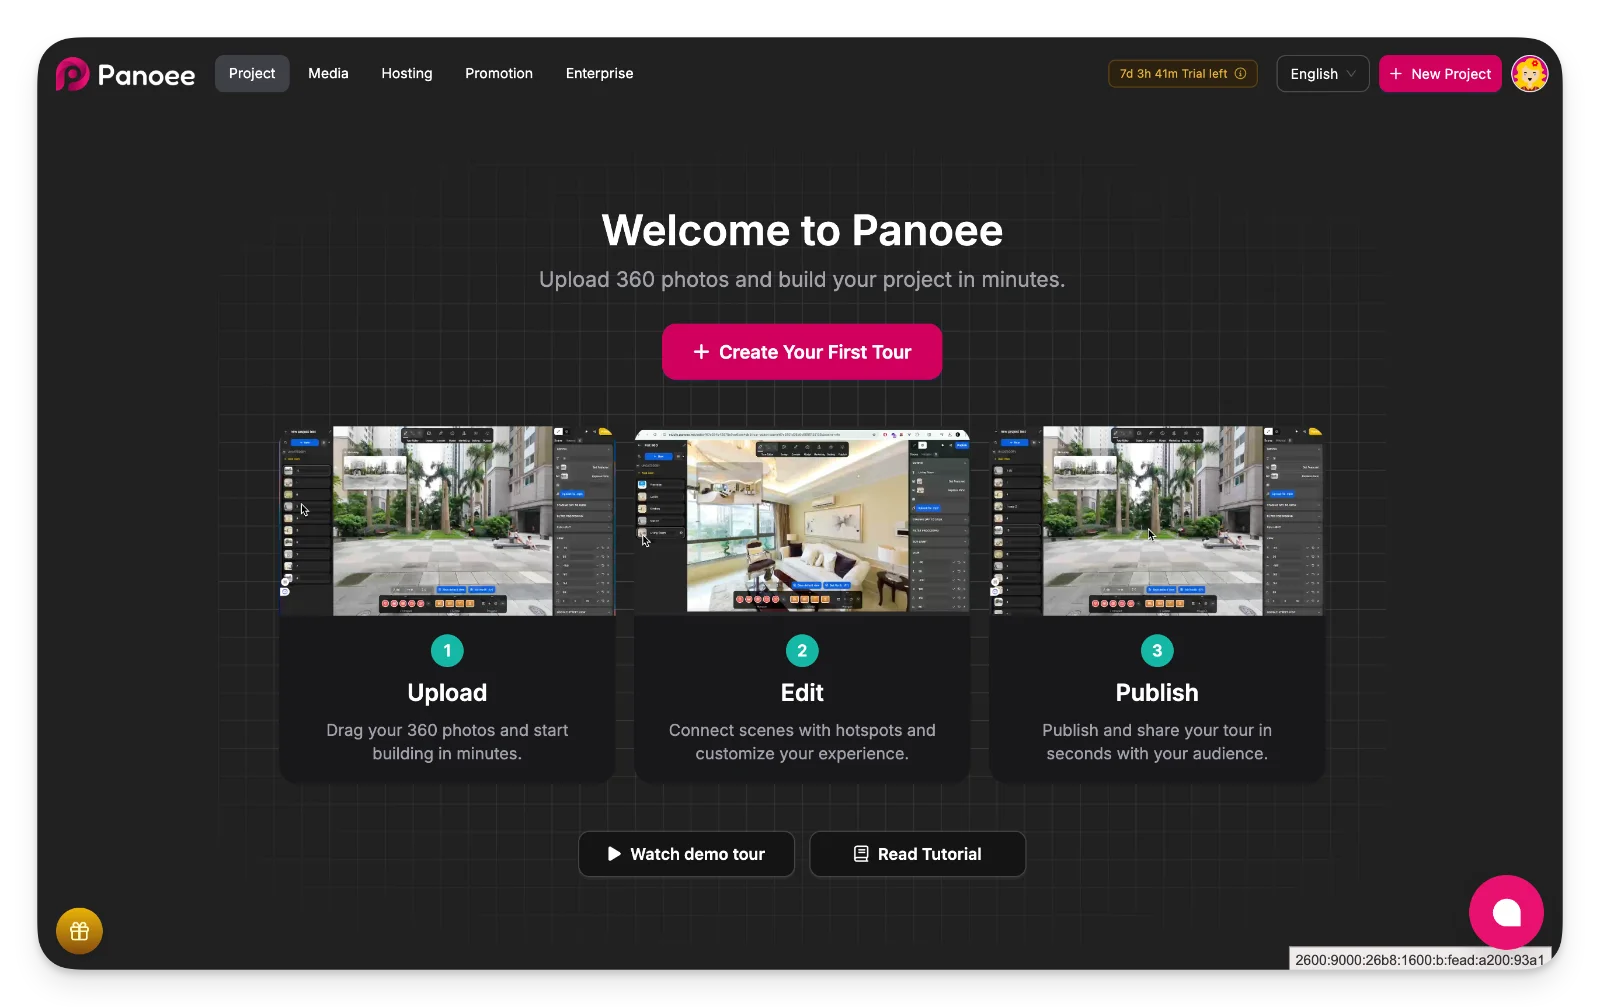Image resolution: width=1600 pixels, height=1007 pixels.
Task: Click the user profile avatar
Action: (1529, 74)
